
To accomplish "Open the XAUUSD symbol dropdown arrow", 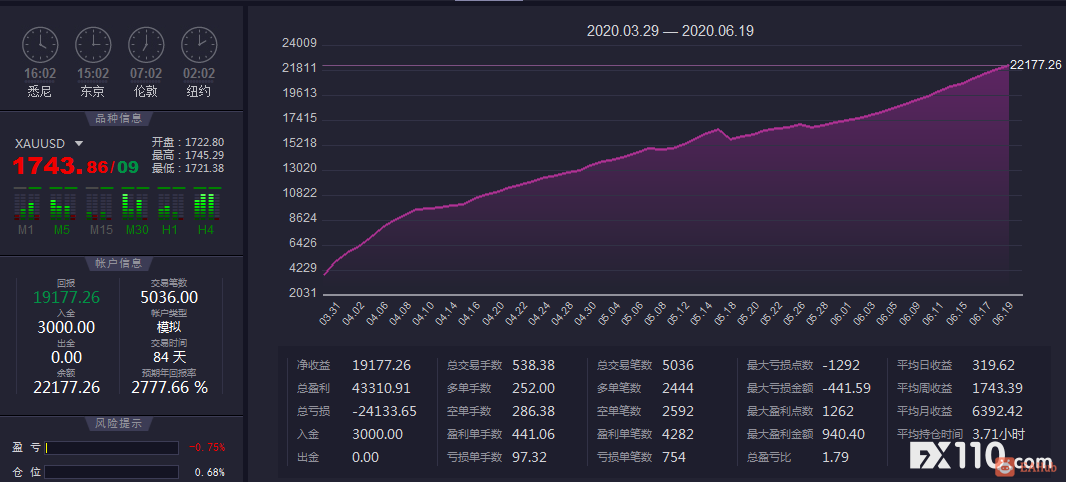I will click(x=79, y=144).
